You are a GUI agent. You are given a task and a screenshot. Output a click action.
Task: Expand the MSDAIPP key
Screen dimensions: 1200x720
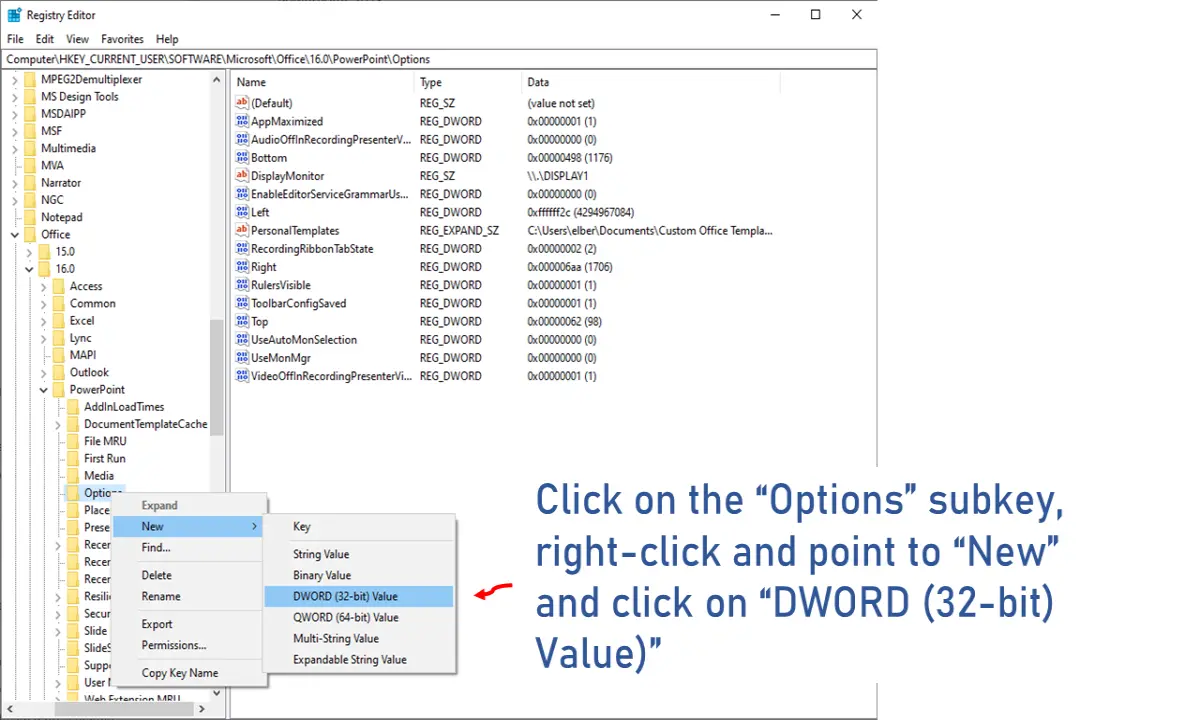click(15, 114)
